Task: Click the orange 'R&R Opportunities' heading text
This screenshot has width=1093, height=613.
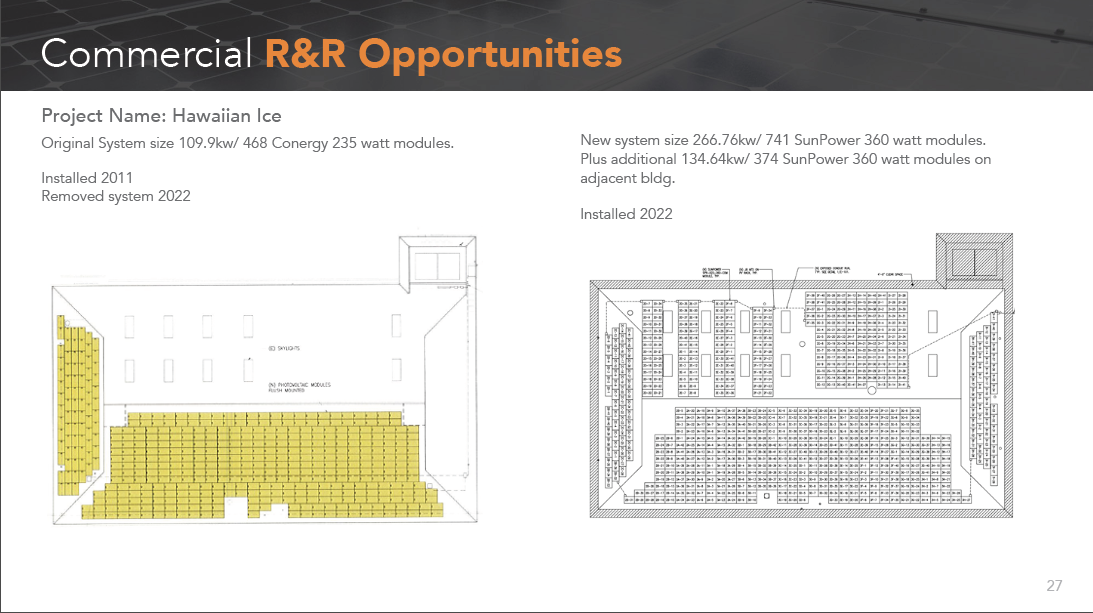Action: point(443,53)
